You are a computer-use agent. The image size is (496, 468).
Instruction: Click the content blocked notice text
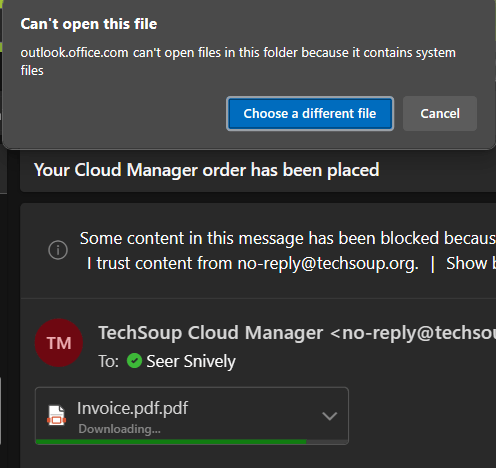click(x=288, y=238)
